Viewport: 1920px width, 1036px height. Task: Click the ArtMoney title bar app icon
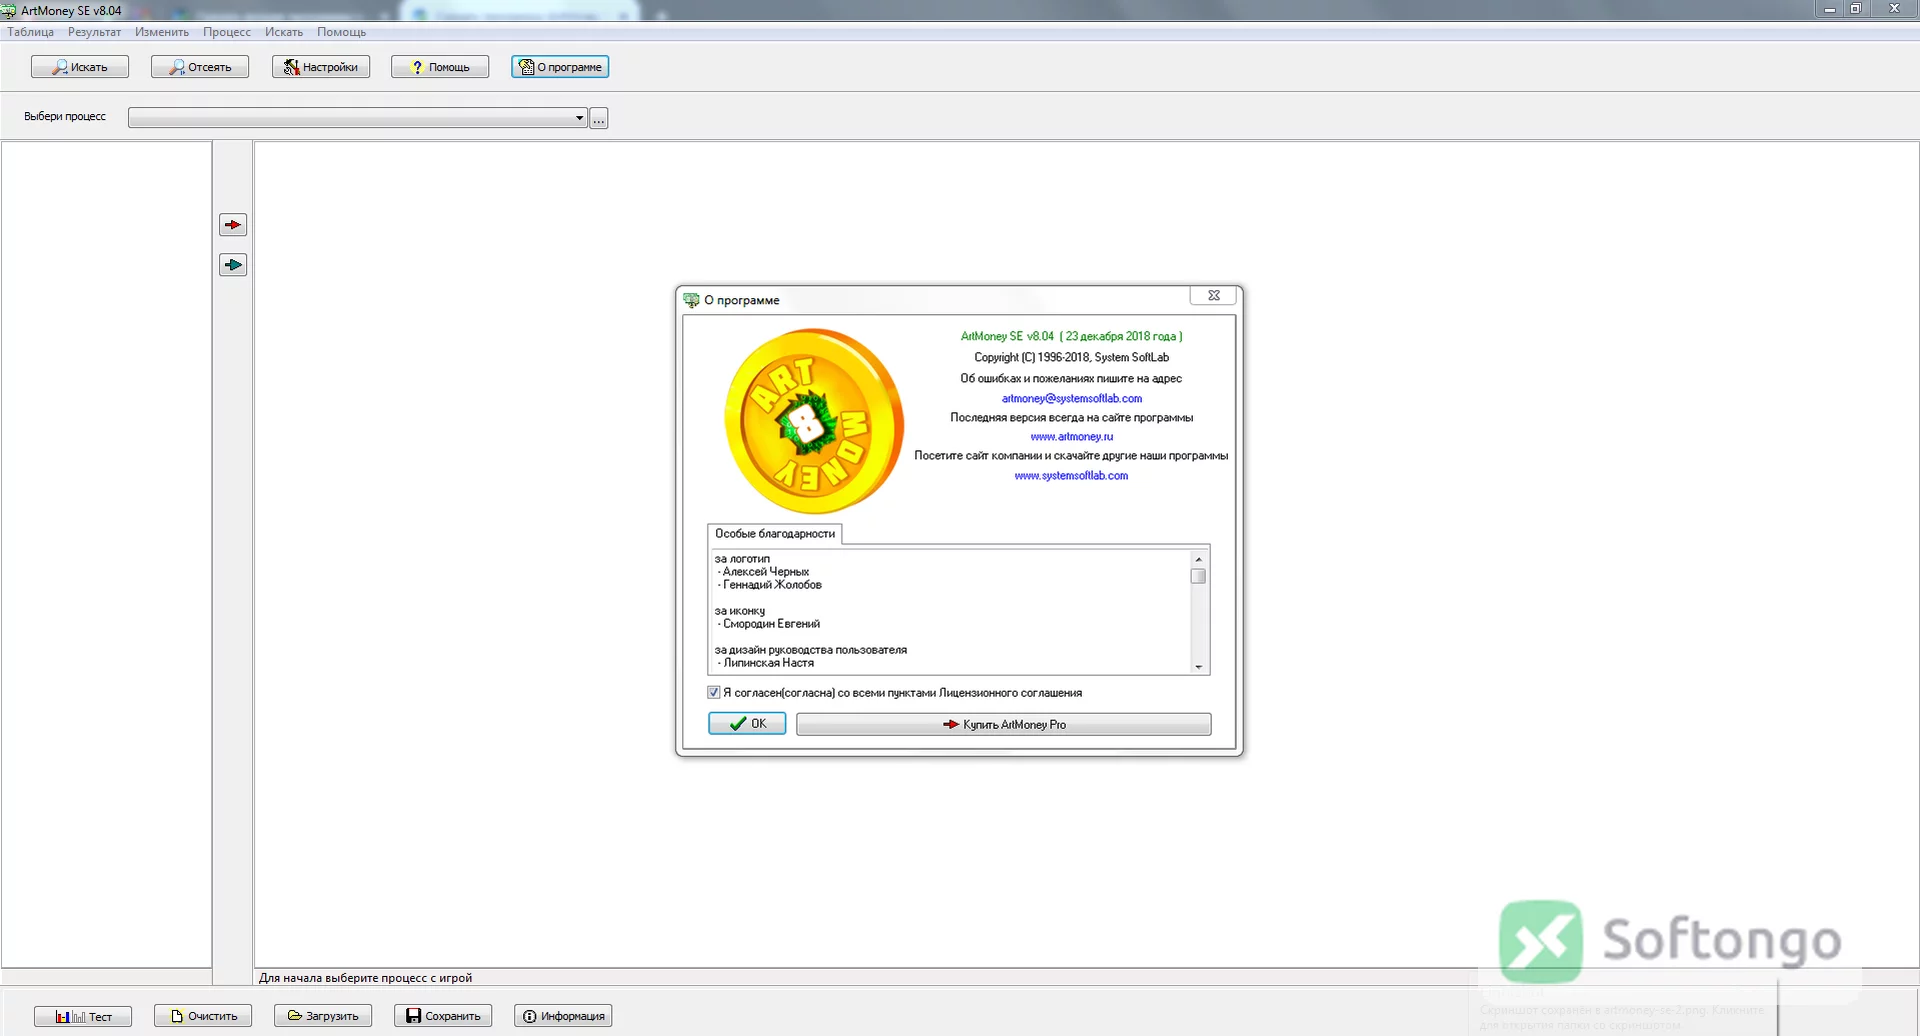point(9,11)
